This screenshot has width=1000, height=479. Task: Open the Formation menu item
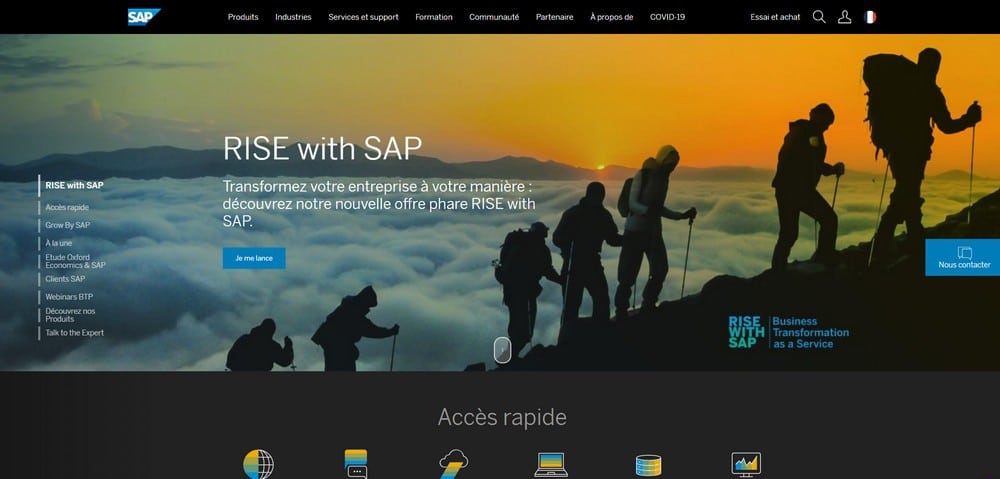(433, 17)
